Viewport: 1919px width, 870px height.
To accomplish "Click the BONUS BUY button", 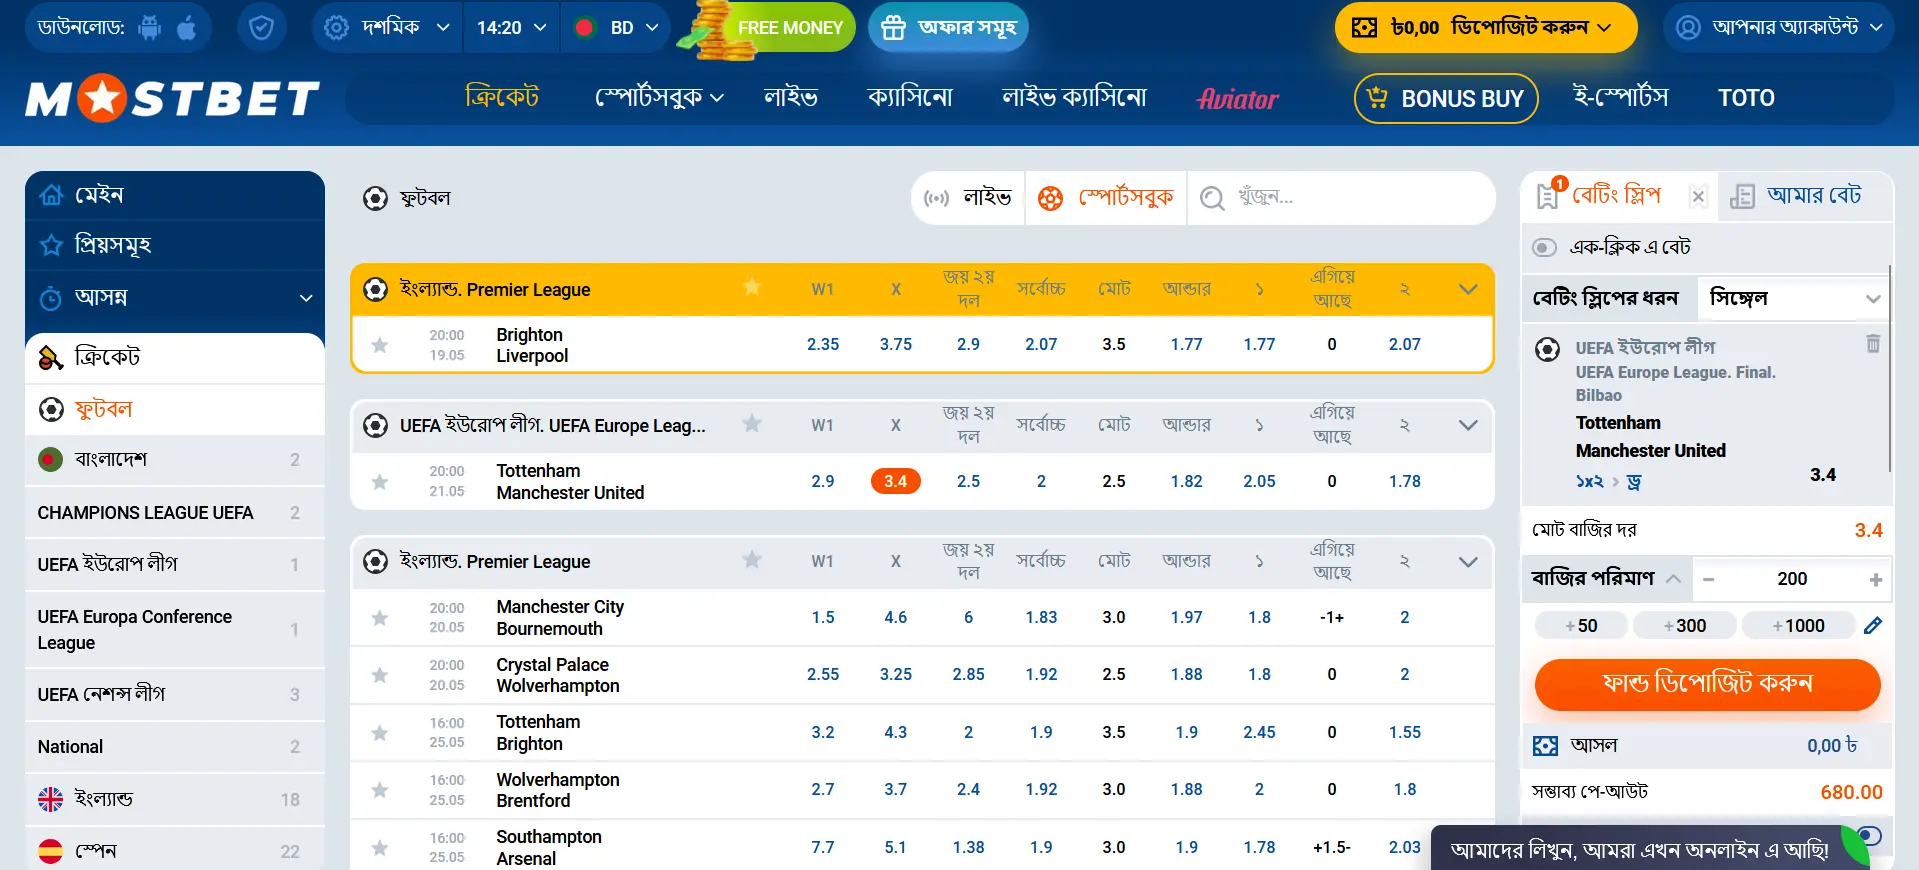I will pyautogui.click(x=1446, y=98).
